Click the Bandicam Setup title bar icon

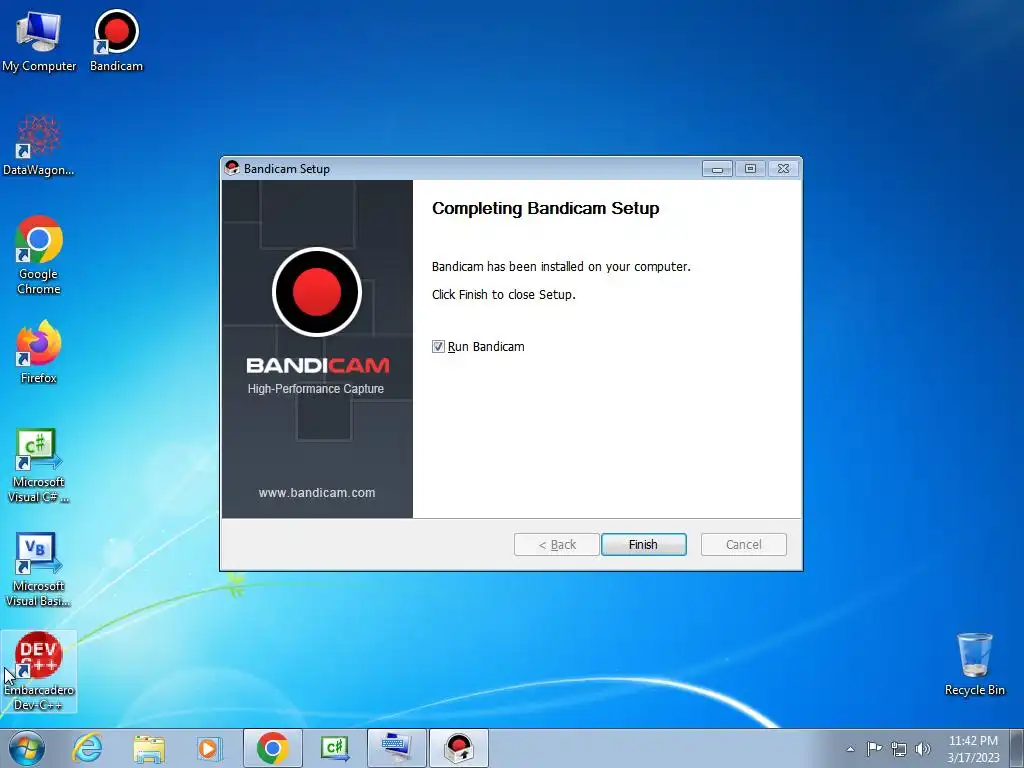coord(232,168)
